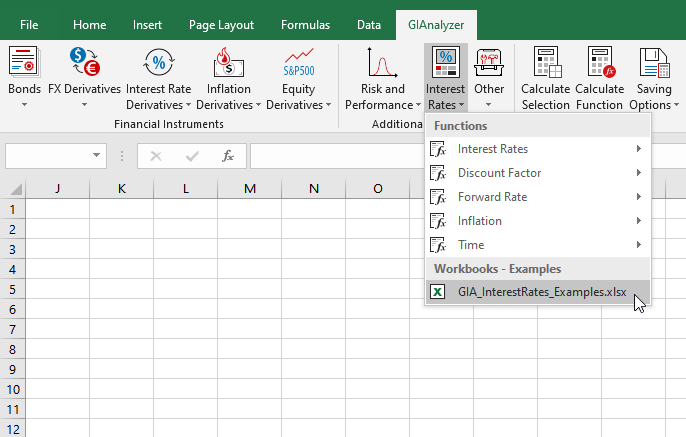686x437 pixels.
Task: Click the formula bar resize dots handle
Action: (x=122, y=156)
